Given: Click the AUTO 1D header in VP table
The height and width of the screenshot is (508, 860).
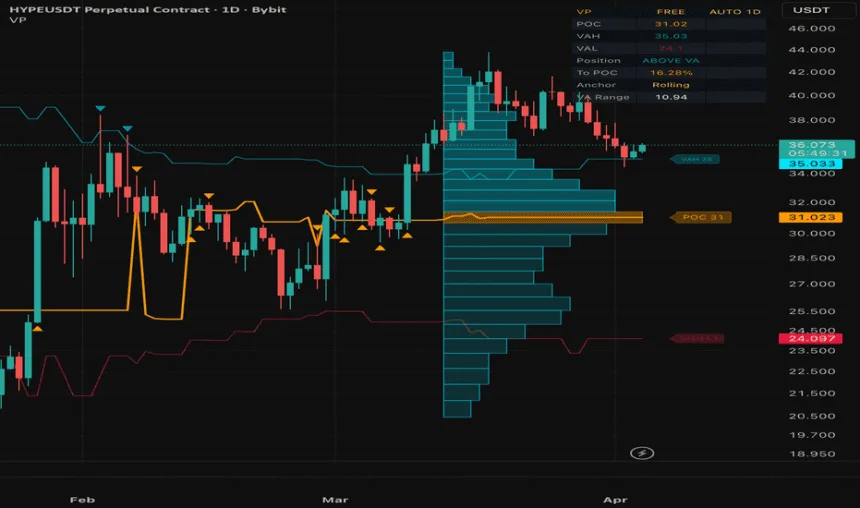Looking at the screenshot, I should click(x=735, y=12).
